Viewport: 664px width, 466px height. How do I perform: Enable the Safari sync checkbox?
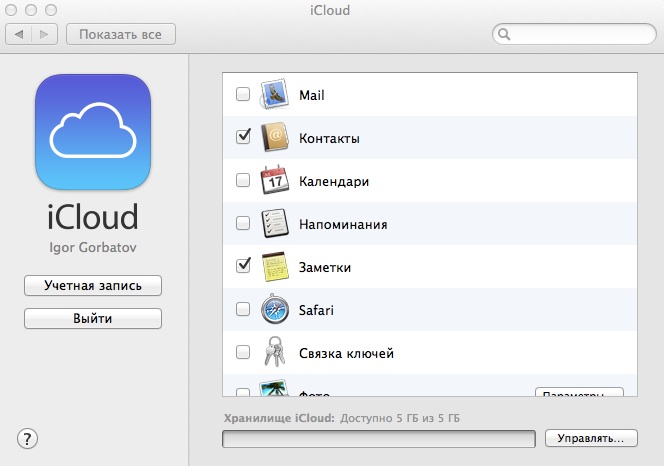[243, 310]
